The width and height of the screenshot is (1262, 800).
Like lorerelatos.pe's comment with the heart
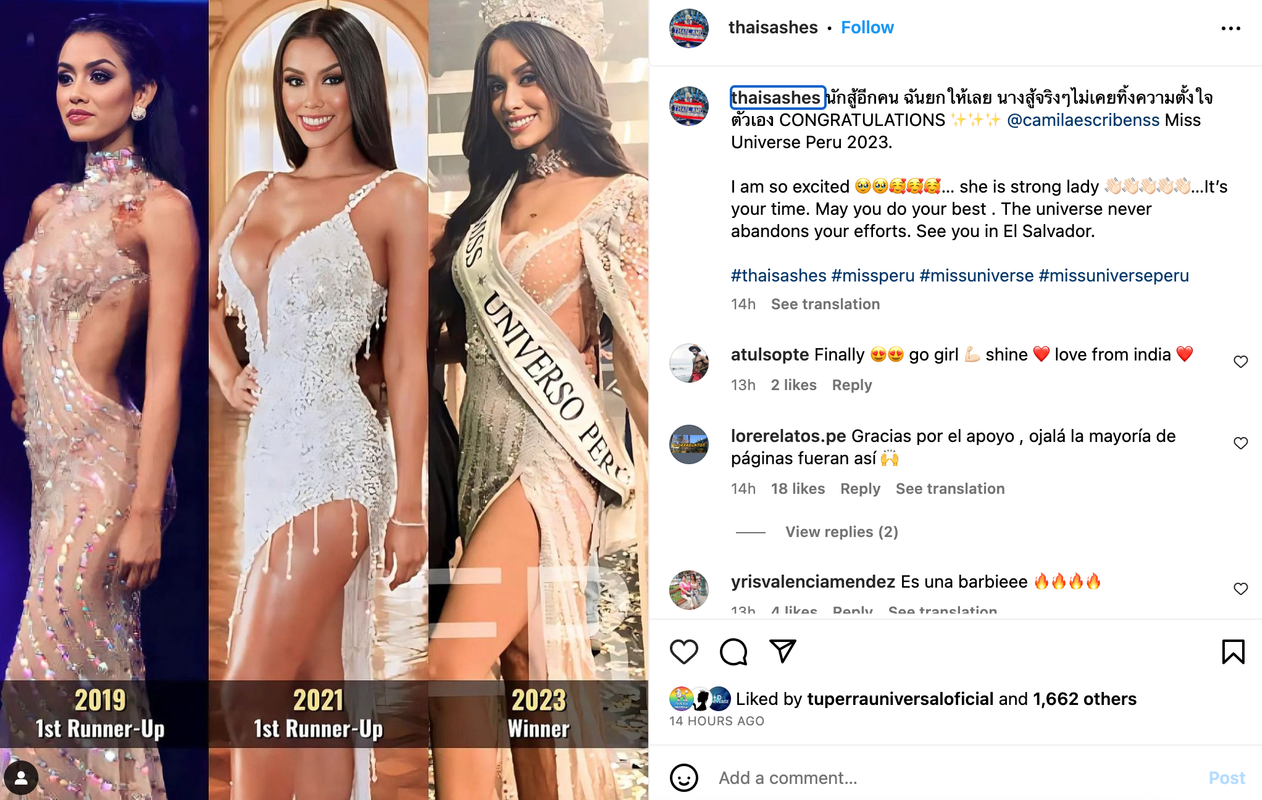pos(1240,443)
